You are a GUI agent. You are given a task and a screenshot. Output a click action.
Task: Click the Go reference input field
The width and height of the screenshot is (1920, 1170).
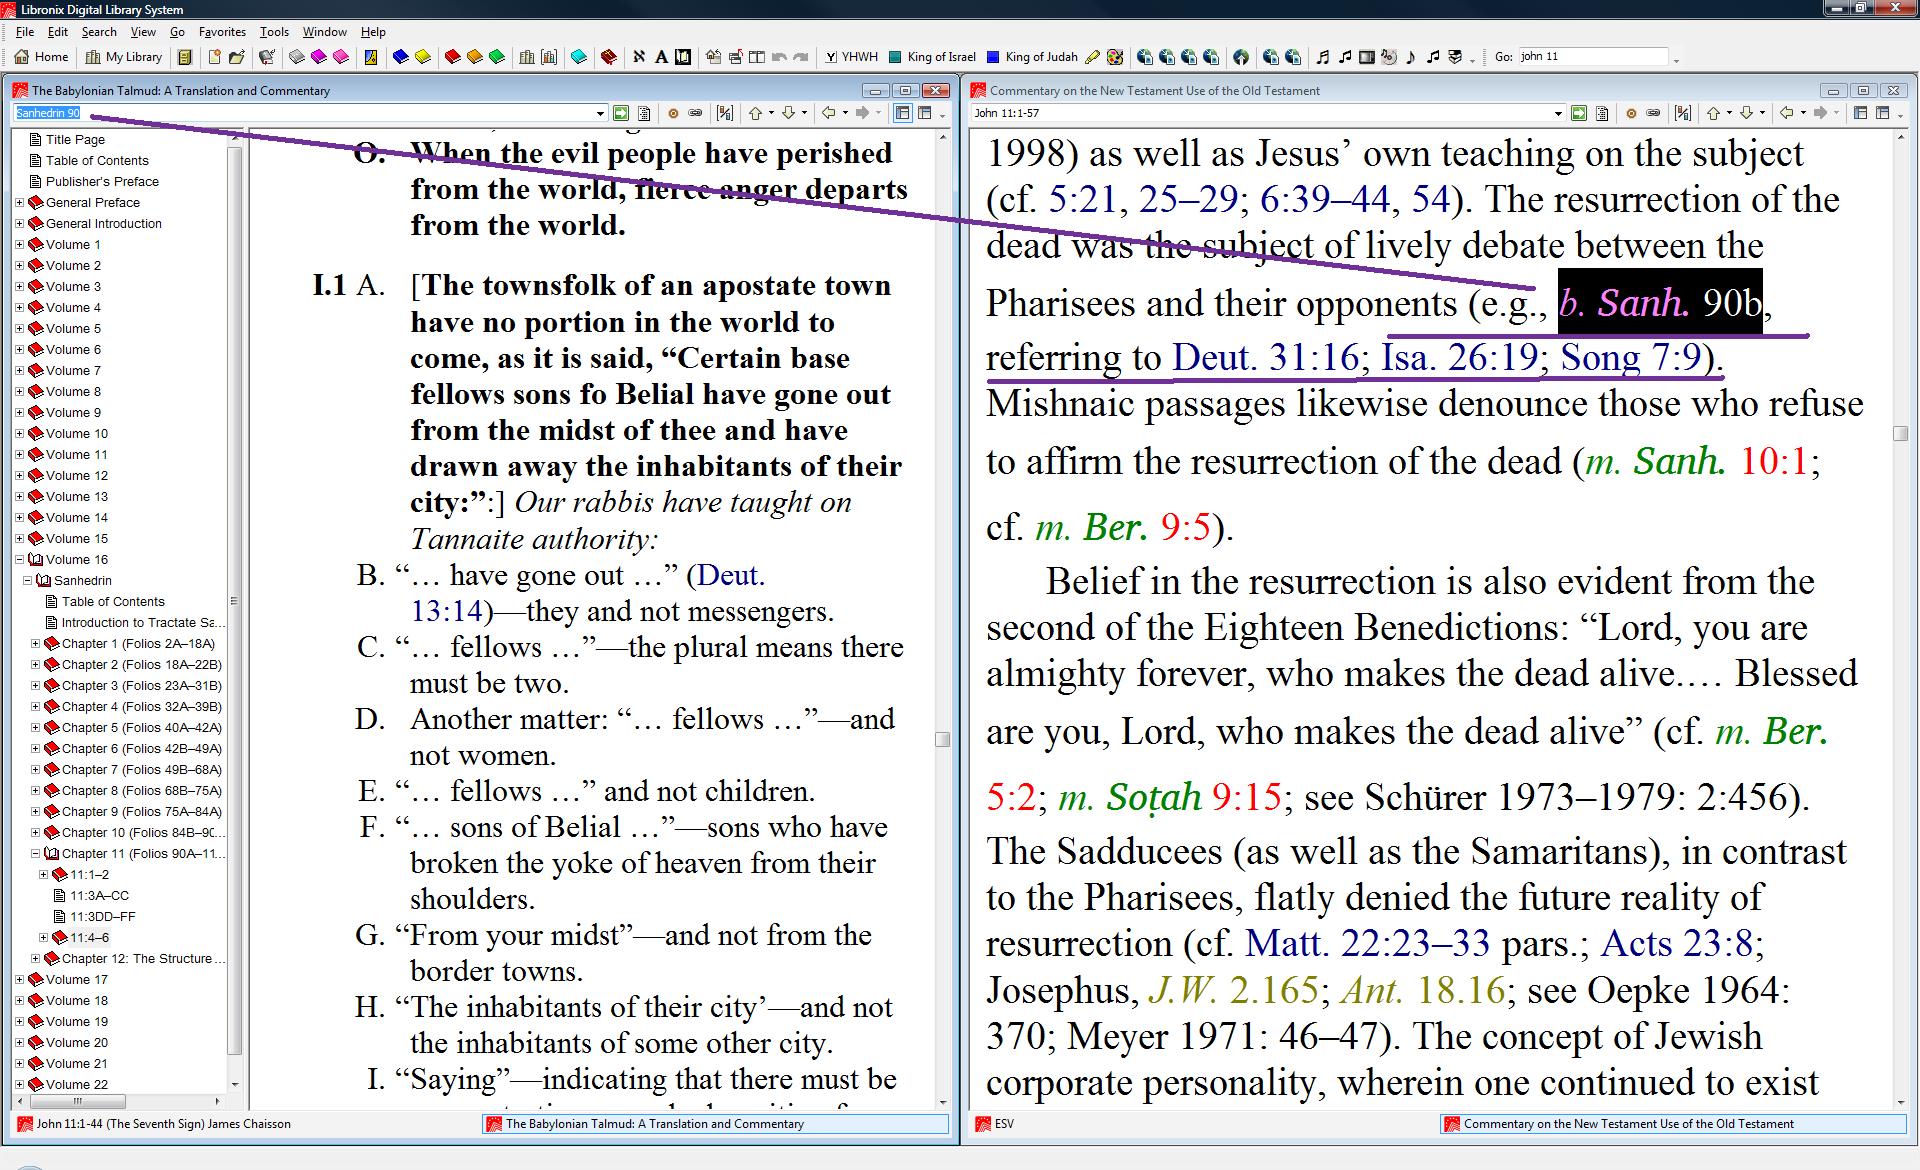(1592, 57)
